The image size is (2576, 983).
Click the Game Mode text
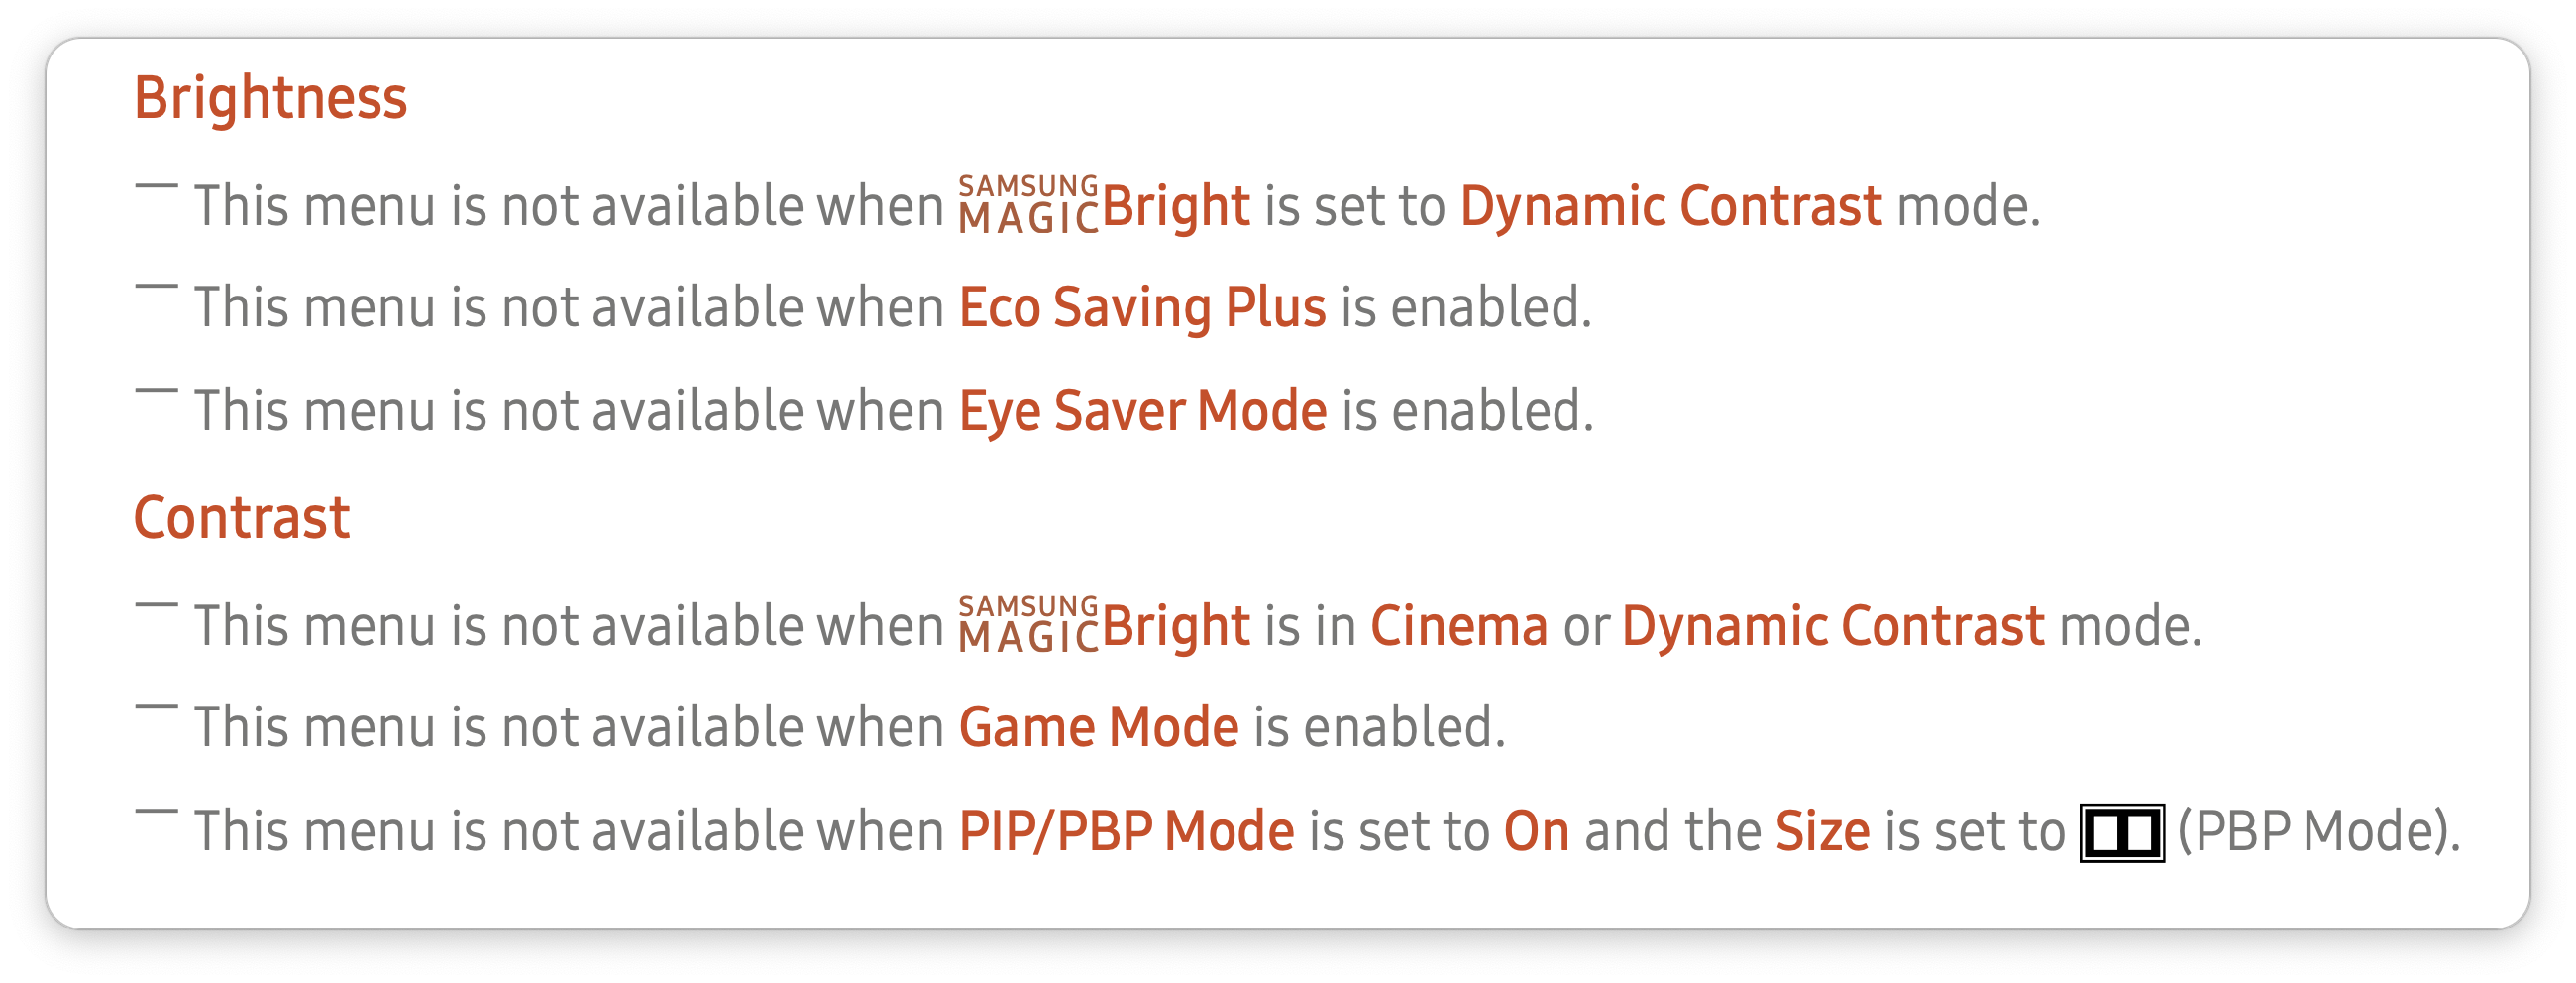coord(1099,727)
